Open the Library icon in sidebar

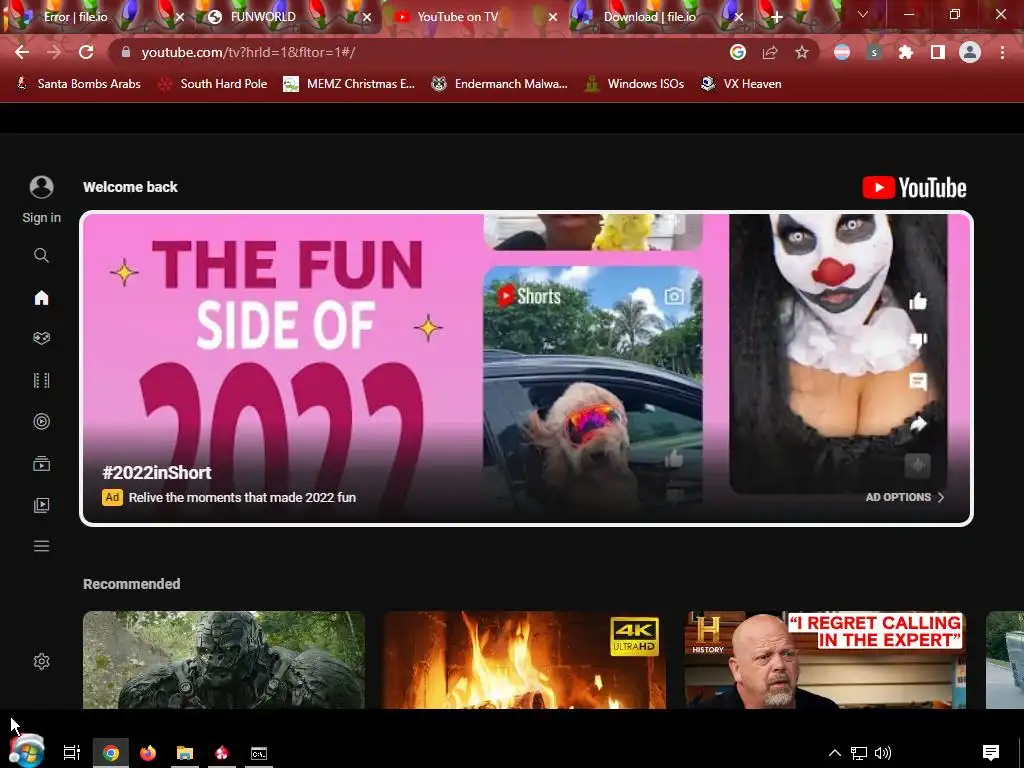click(x=41, y=505)
